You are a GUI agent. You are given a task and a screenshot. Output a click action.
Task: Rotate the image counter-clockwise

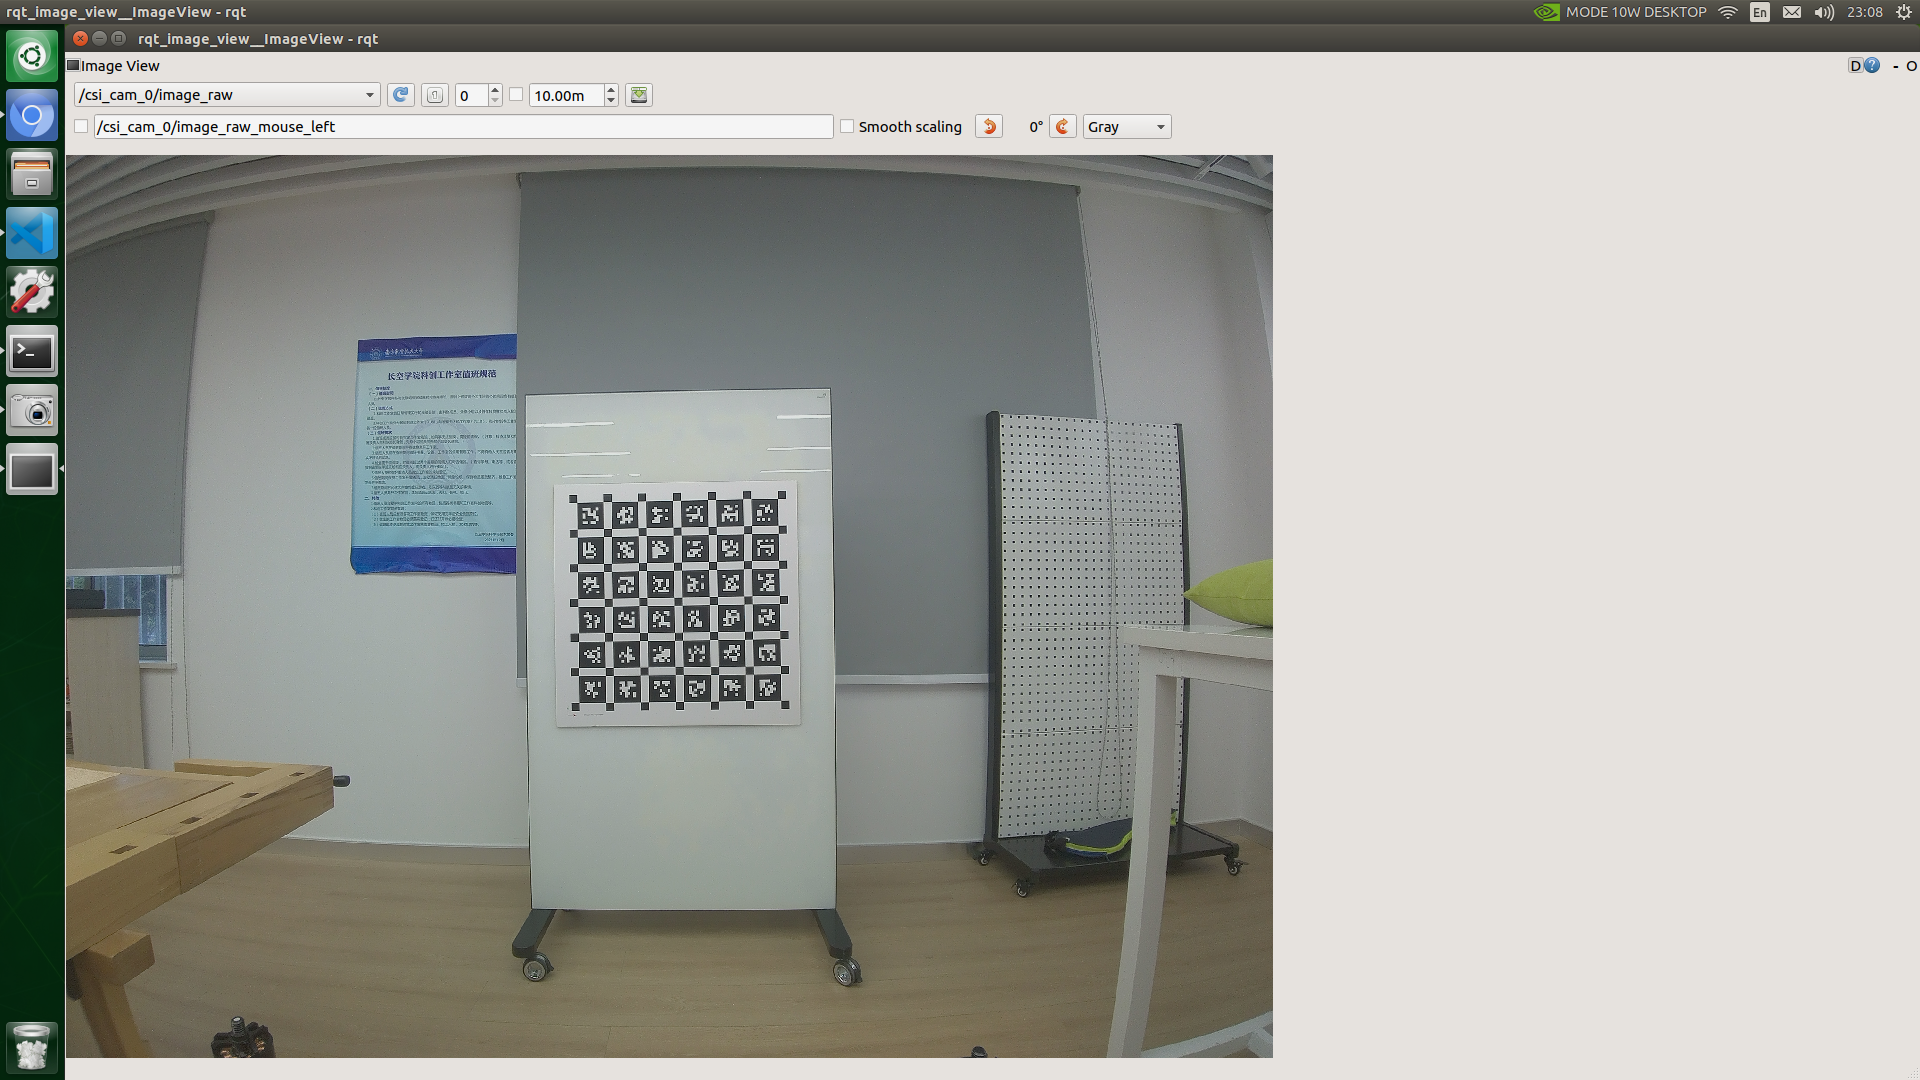988,126
